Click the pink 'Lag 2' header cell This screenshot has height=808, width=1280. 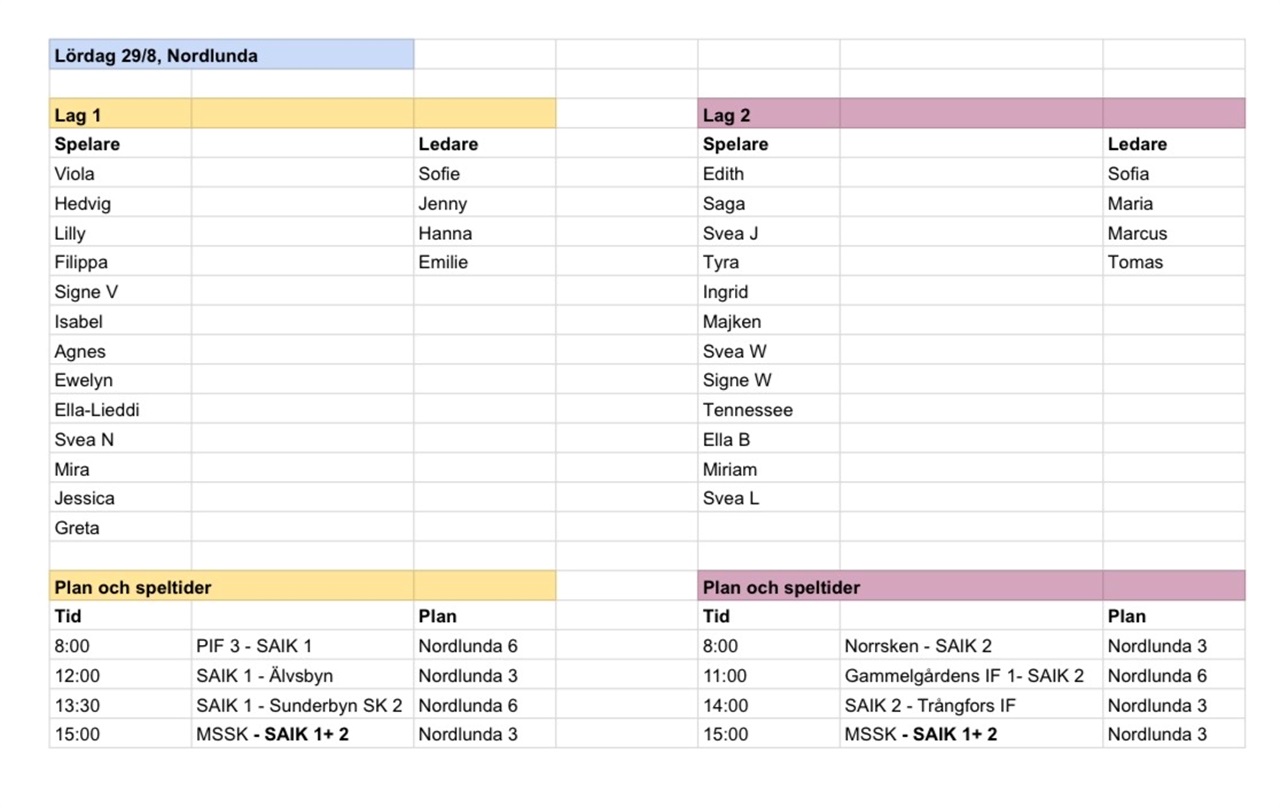pos(768,114)
